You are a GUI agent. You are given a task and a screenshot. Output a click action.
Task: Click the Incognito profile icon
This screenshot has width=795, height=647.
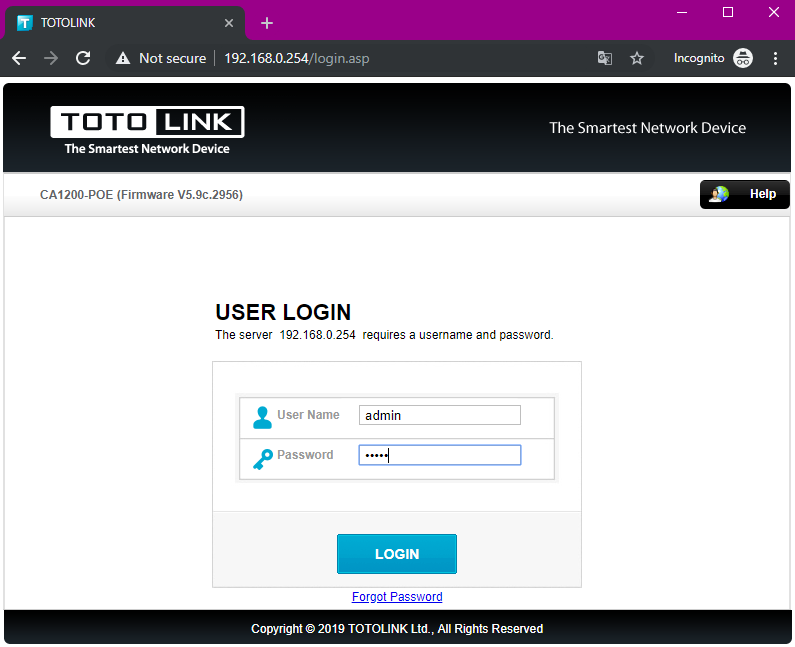742,58
